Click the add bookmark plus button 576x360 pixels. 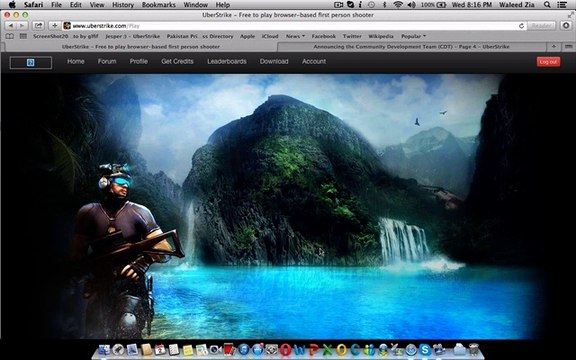click(x=54, y=26)
